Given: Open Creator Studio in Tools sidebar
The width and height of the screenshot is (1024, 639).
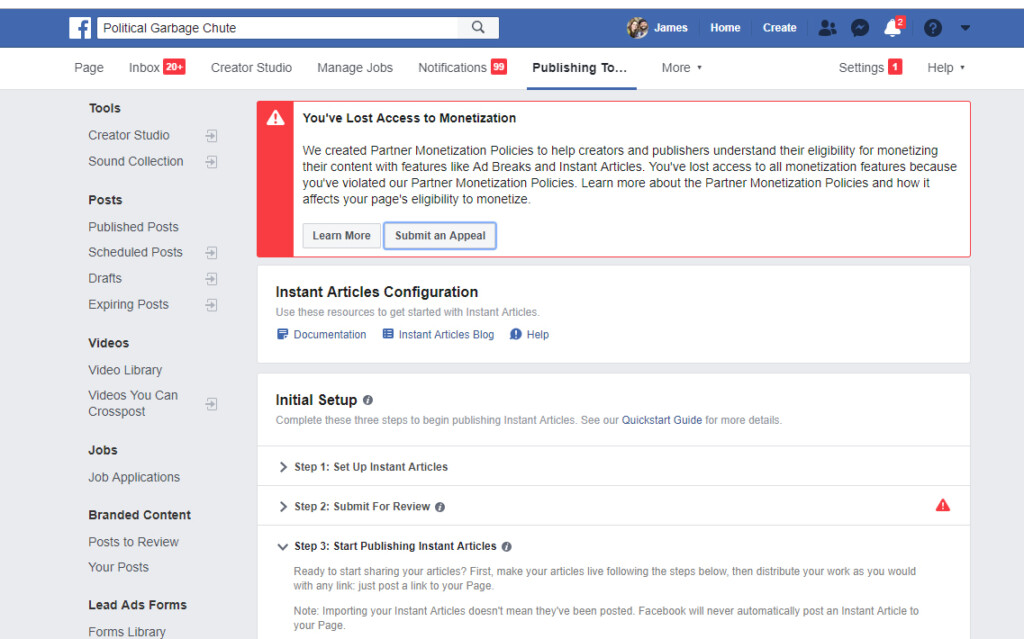Looking at the screenshot, I should click(129, 135).
